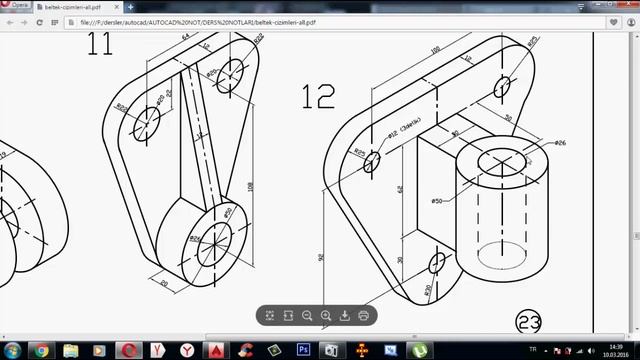Image resolution: width=640 pixels, height=360 pixels.
Task: Click the volume speaker tray icon
Action: [x=591, y=351]
